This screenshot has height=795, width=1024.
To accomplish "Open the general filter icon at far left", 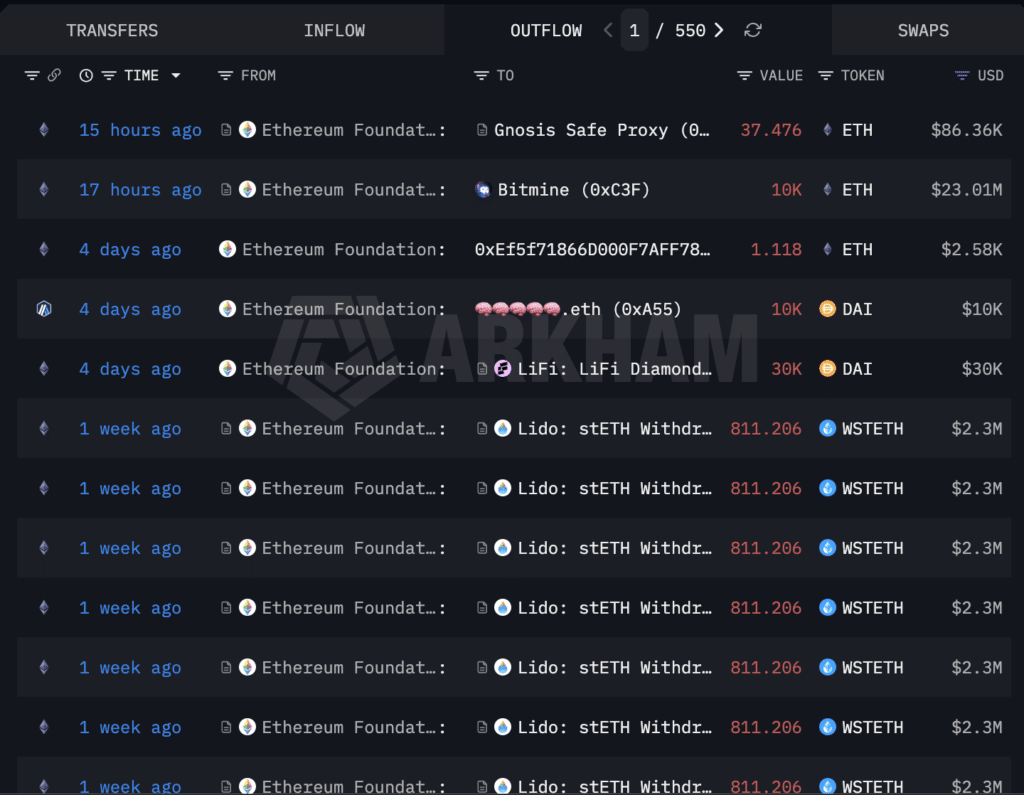I will pyautogui.click(x=32, y=76).
